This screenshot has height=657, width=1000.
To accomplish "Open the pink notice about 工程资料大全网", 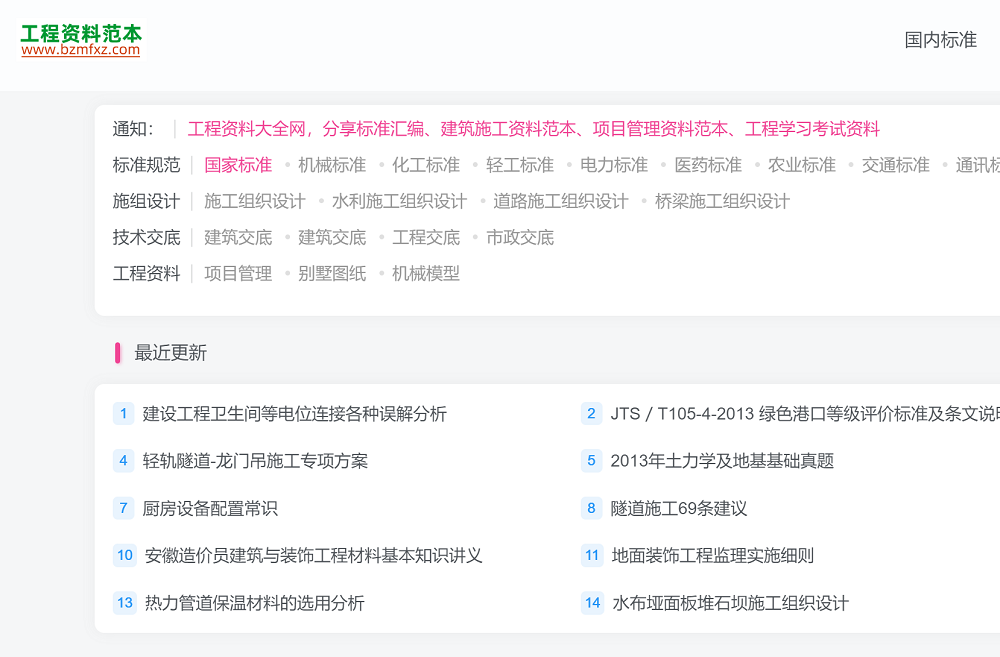I will [535, 129].
